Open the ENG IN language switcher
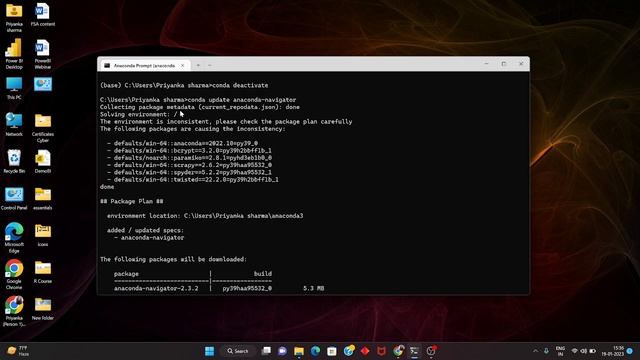Screen dimensions: 640x360 tap(560, 351)
